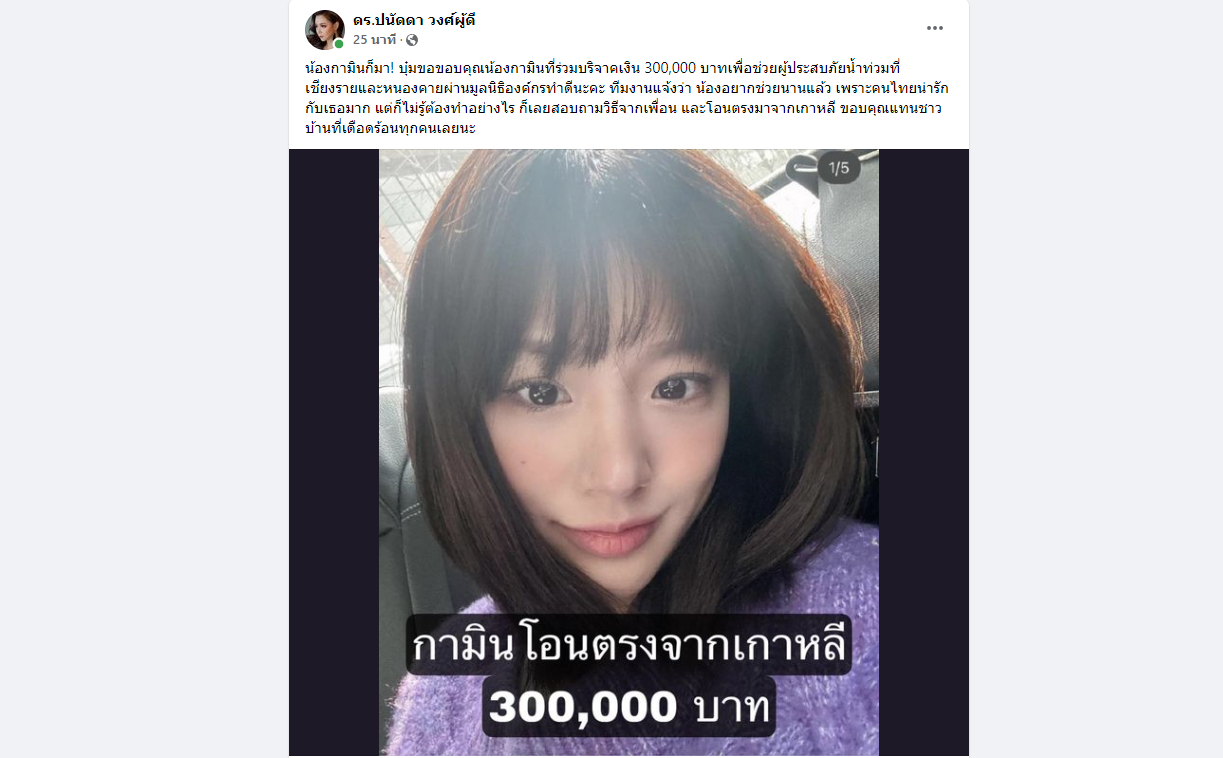This screenshot has height=758, width=1223.
Task: Click the dark right margin beside photo
Action: coord(924,453)
